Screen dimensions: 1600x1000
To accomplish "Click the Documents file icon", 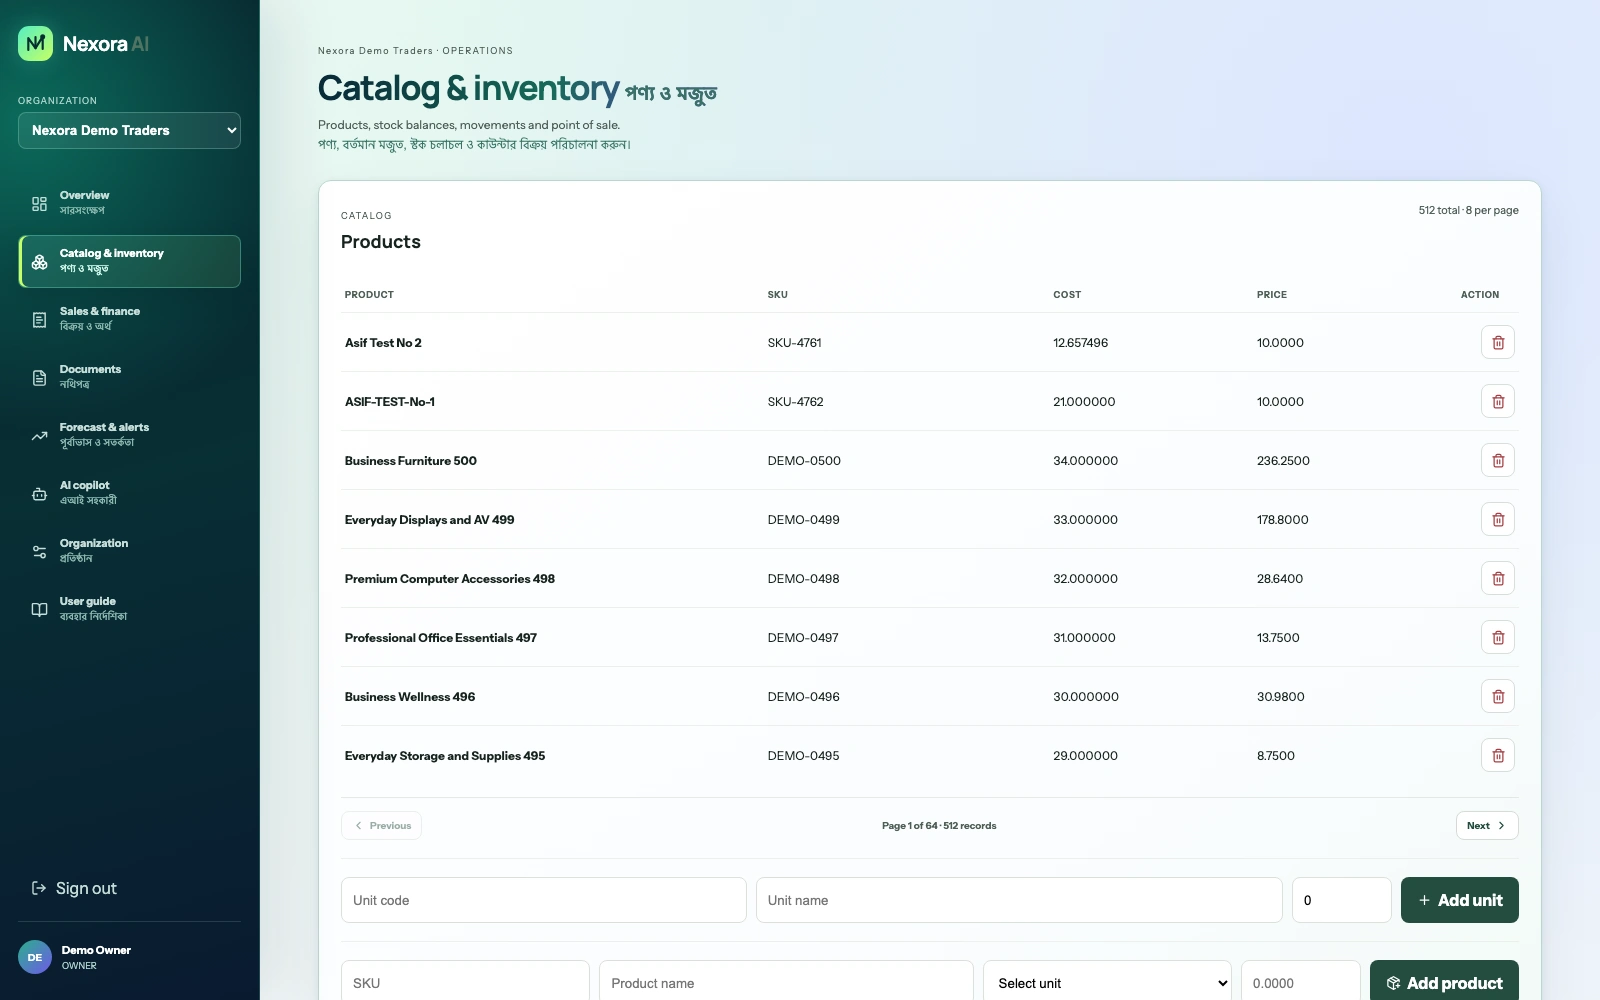I will coord(39,378).
